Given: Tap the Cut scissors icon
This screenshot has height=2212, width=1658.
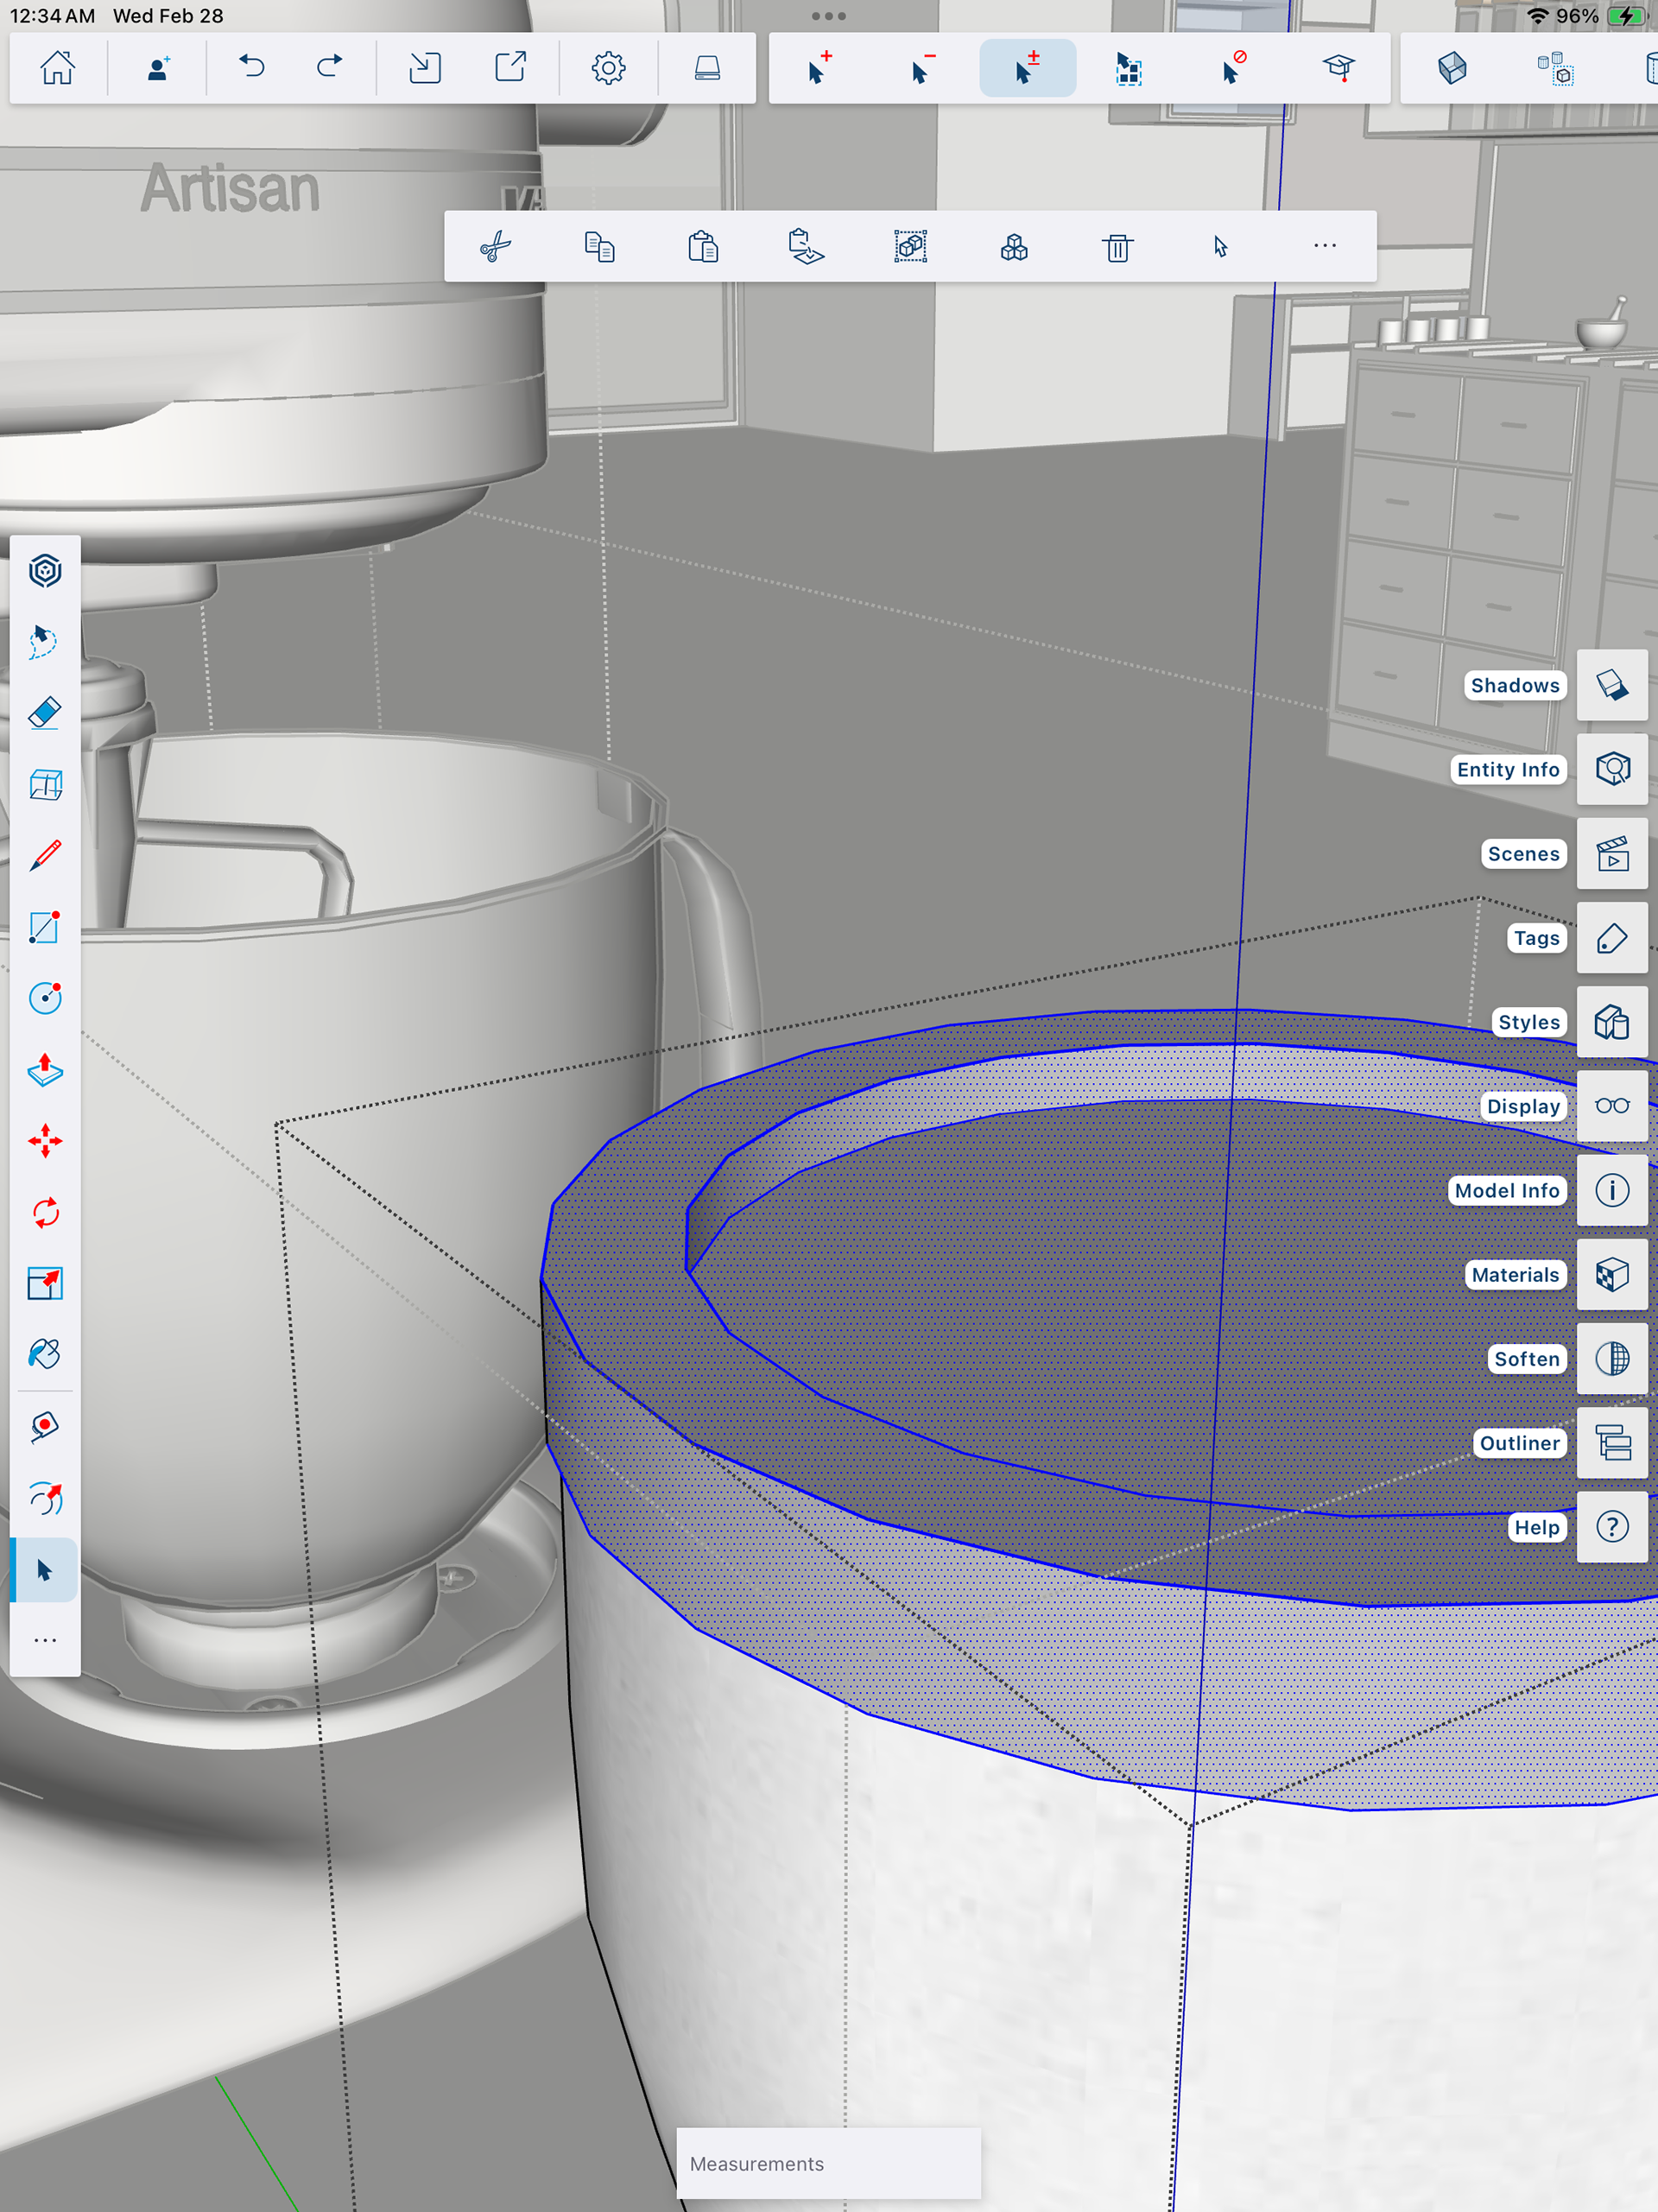Looking at the screenshot, I should tap(496, 246).
